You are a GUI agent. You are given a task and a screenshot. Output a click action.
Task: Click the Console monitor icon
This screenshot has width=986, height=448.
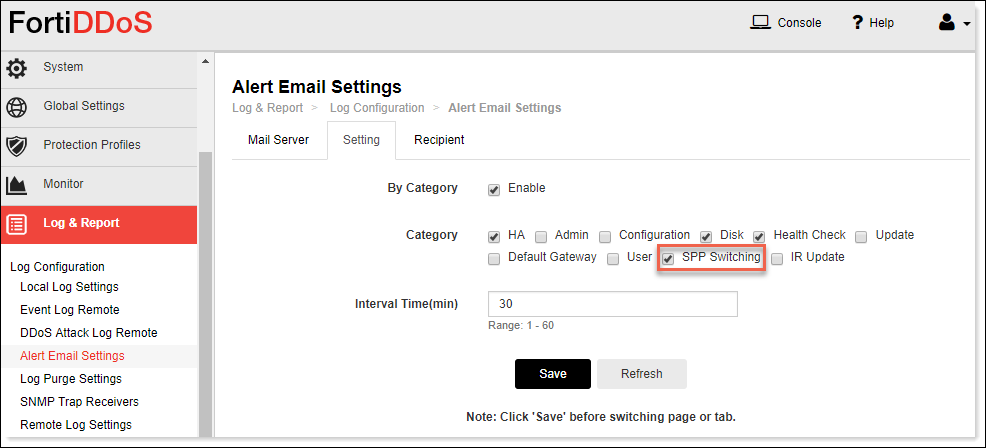(x=761, y=23)
